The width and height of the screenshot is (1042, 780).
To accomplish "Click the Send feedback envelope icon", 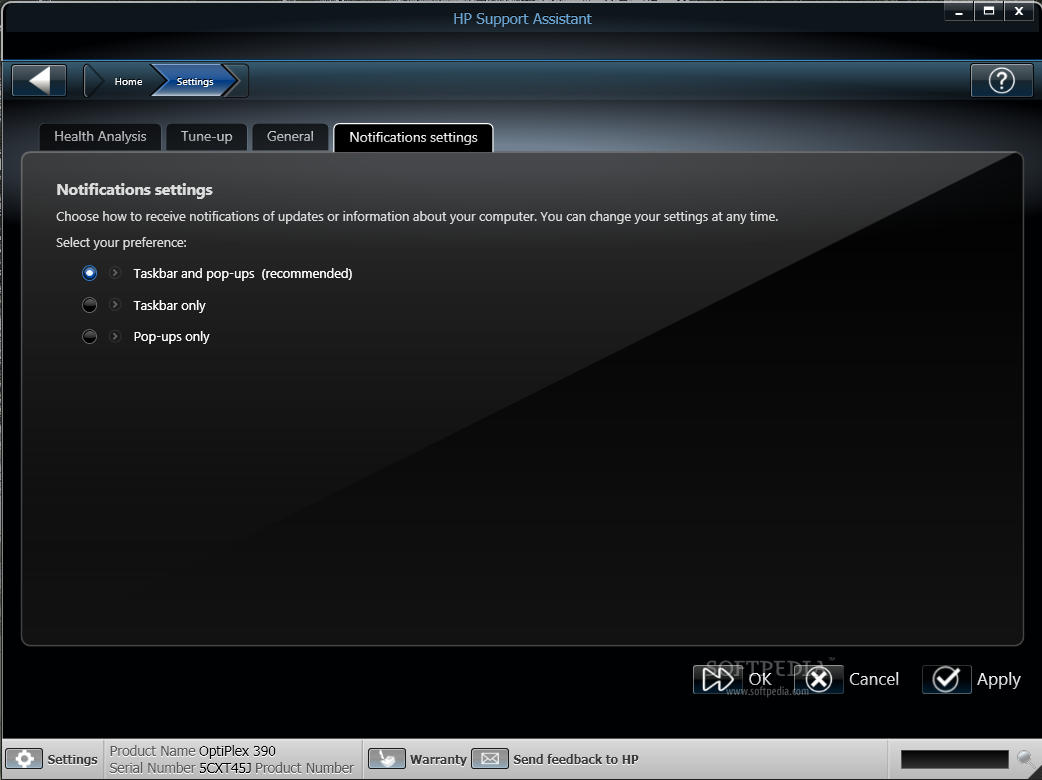I will (x=490, y=759).
